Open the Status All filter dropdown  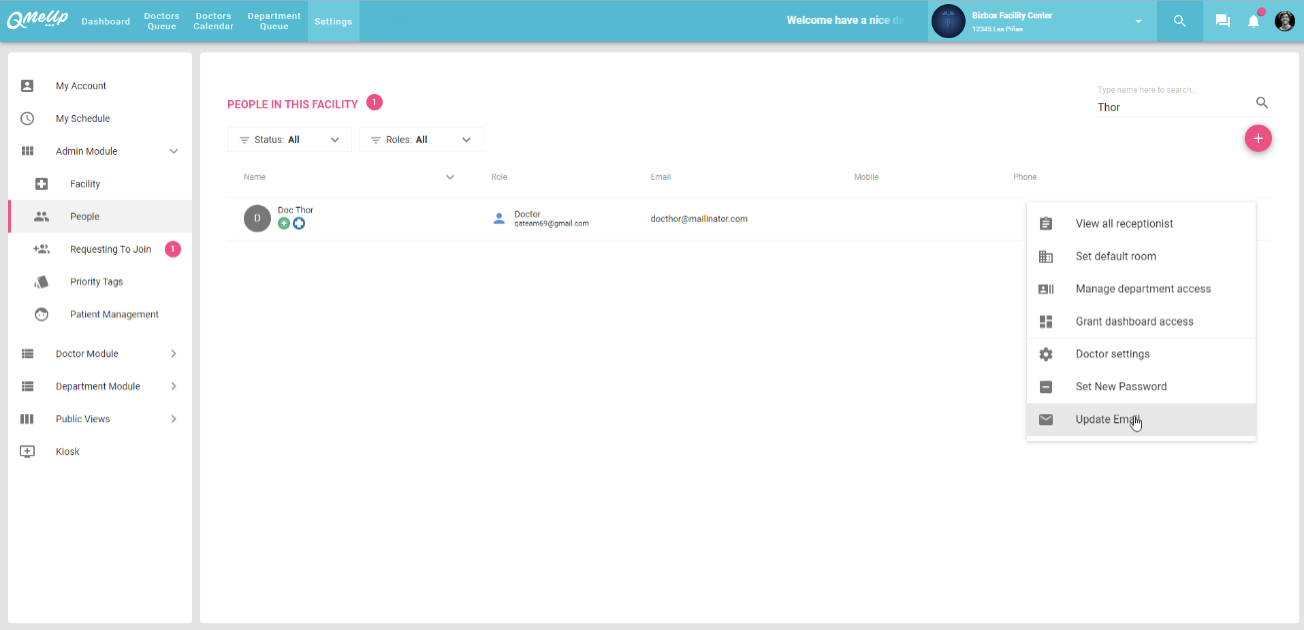coord(289,140)
